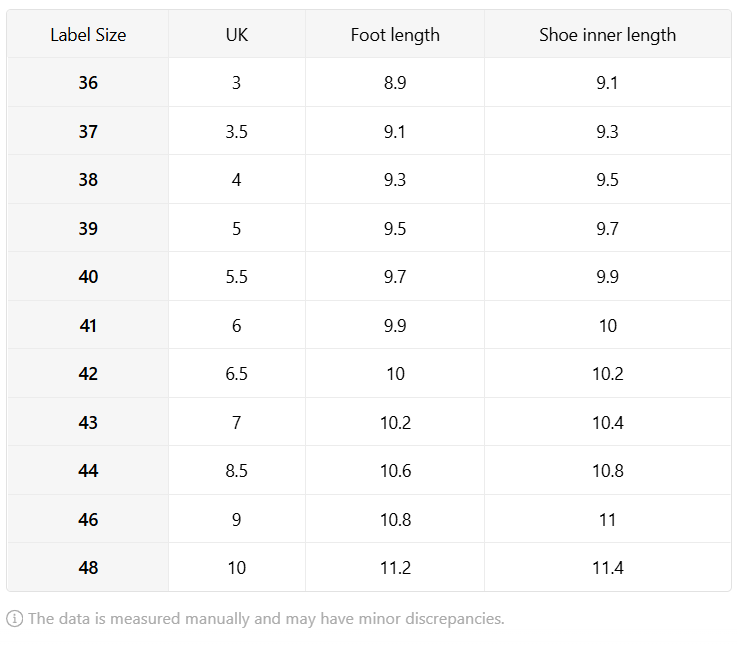
Task: Select the Label Size column header
Action: [88, 34]
